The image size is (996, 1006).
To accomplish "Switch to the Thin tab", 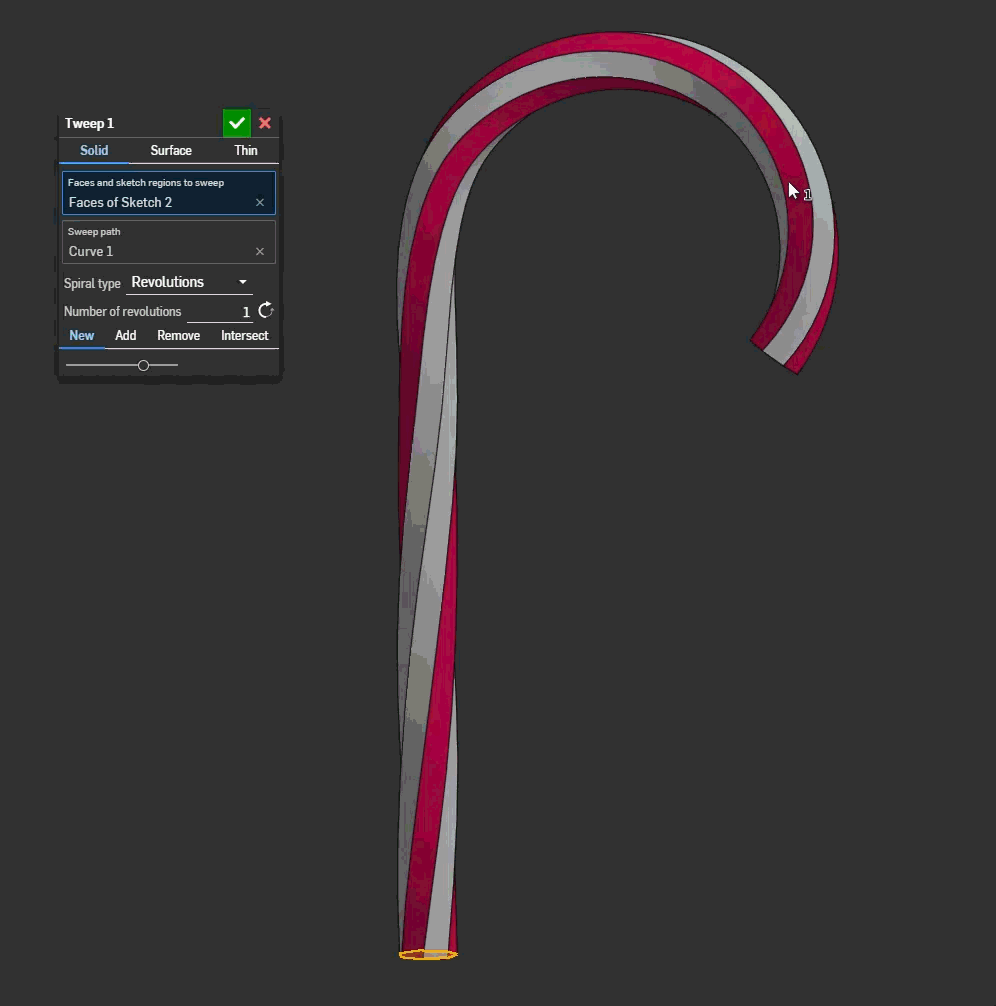I will (x=246, y=150).
